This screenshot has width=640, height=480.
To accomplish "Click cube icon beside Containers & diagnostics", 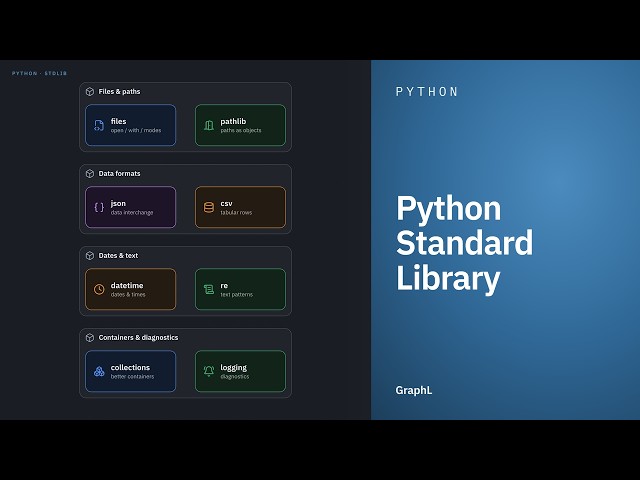I will (90, 338).
